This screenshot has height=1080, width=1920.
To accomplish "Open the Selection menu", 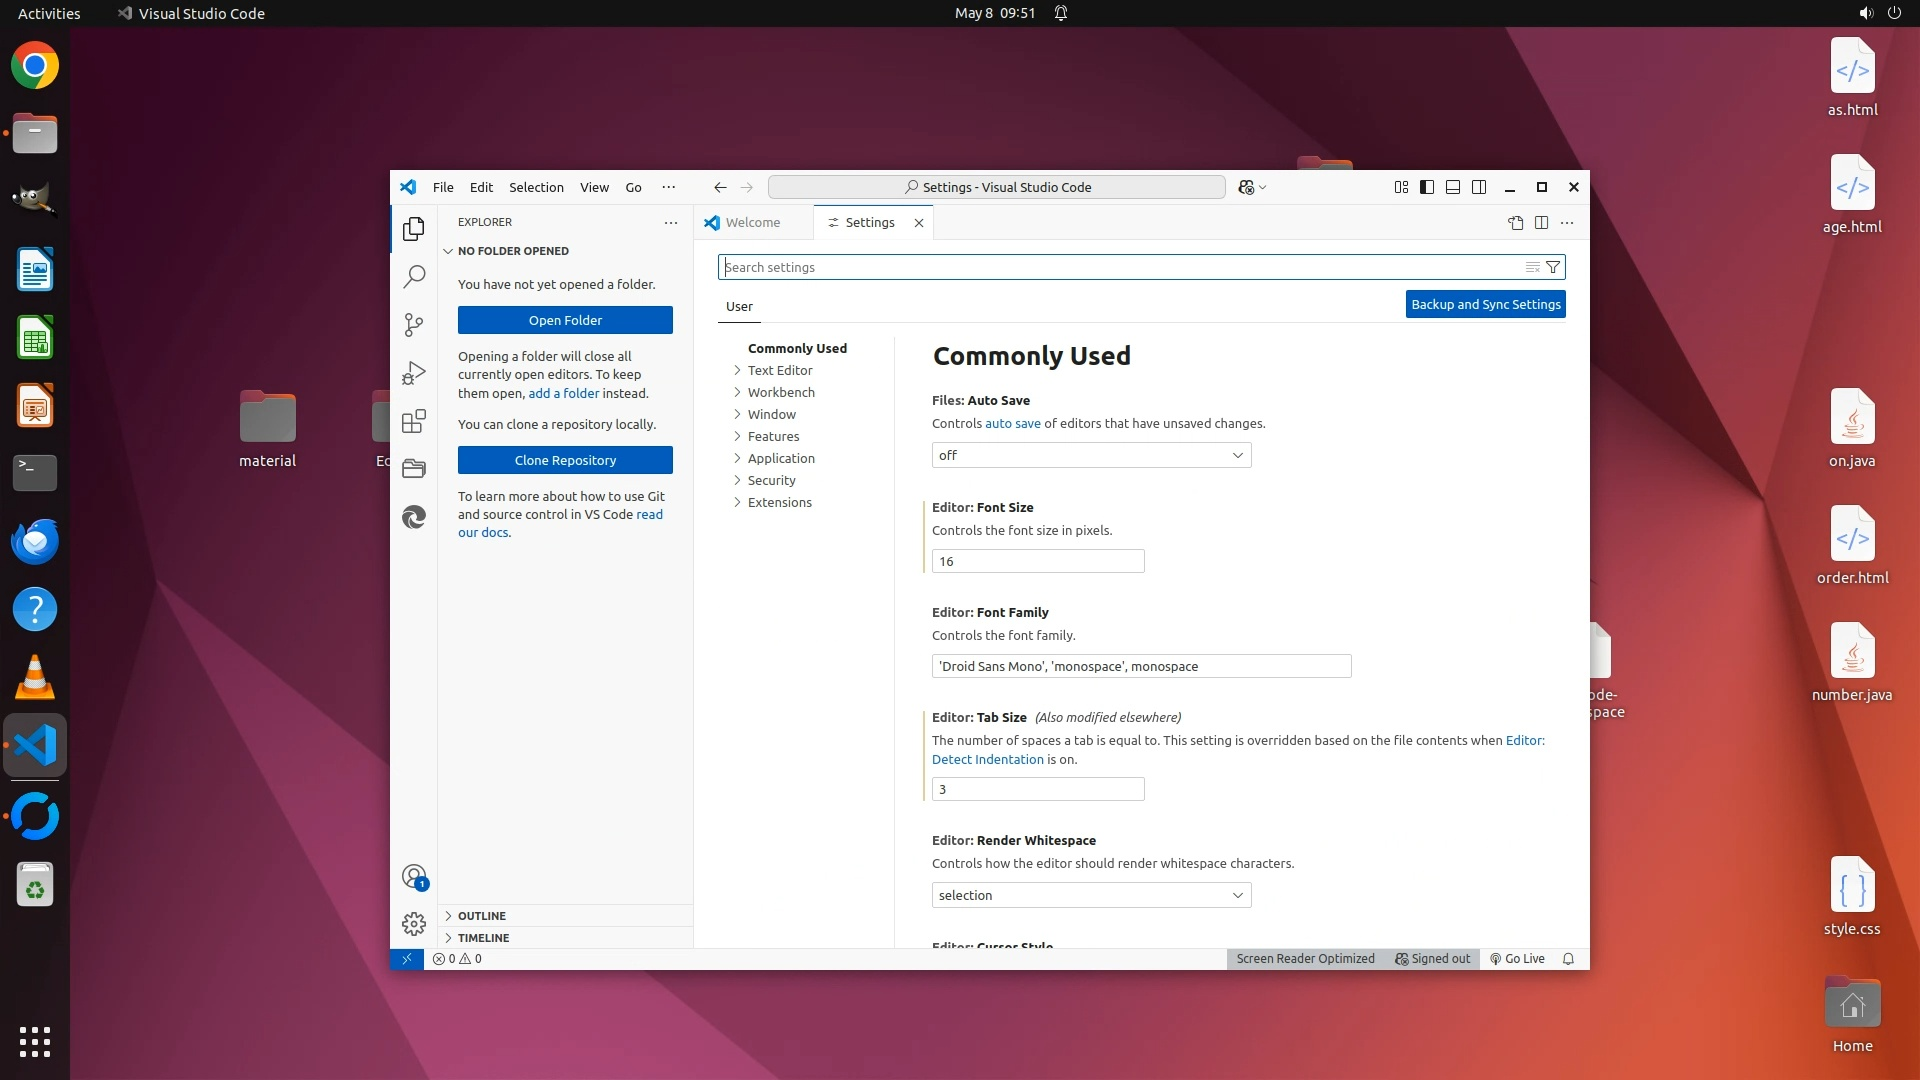I will (x=536, y=187).
